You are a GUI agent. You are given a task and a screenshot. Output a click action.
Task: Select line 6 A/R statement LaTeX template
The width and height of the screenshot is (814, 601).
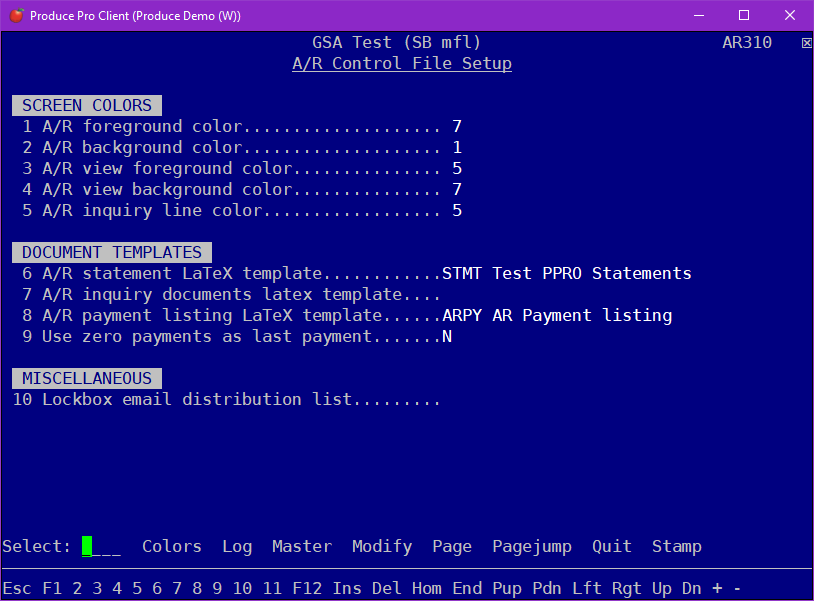click(357, 274)
